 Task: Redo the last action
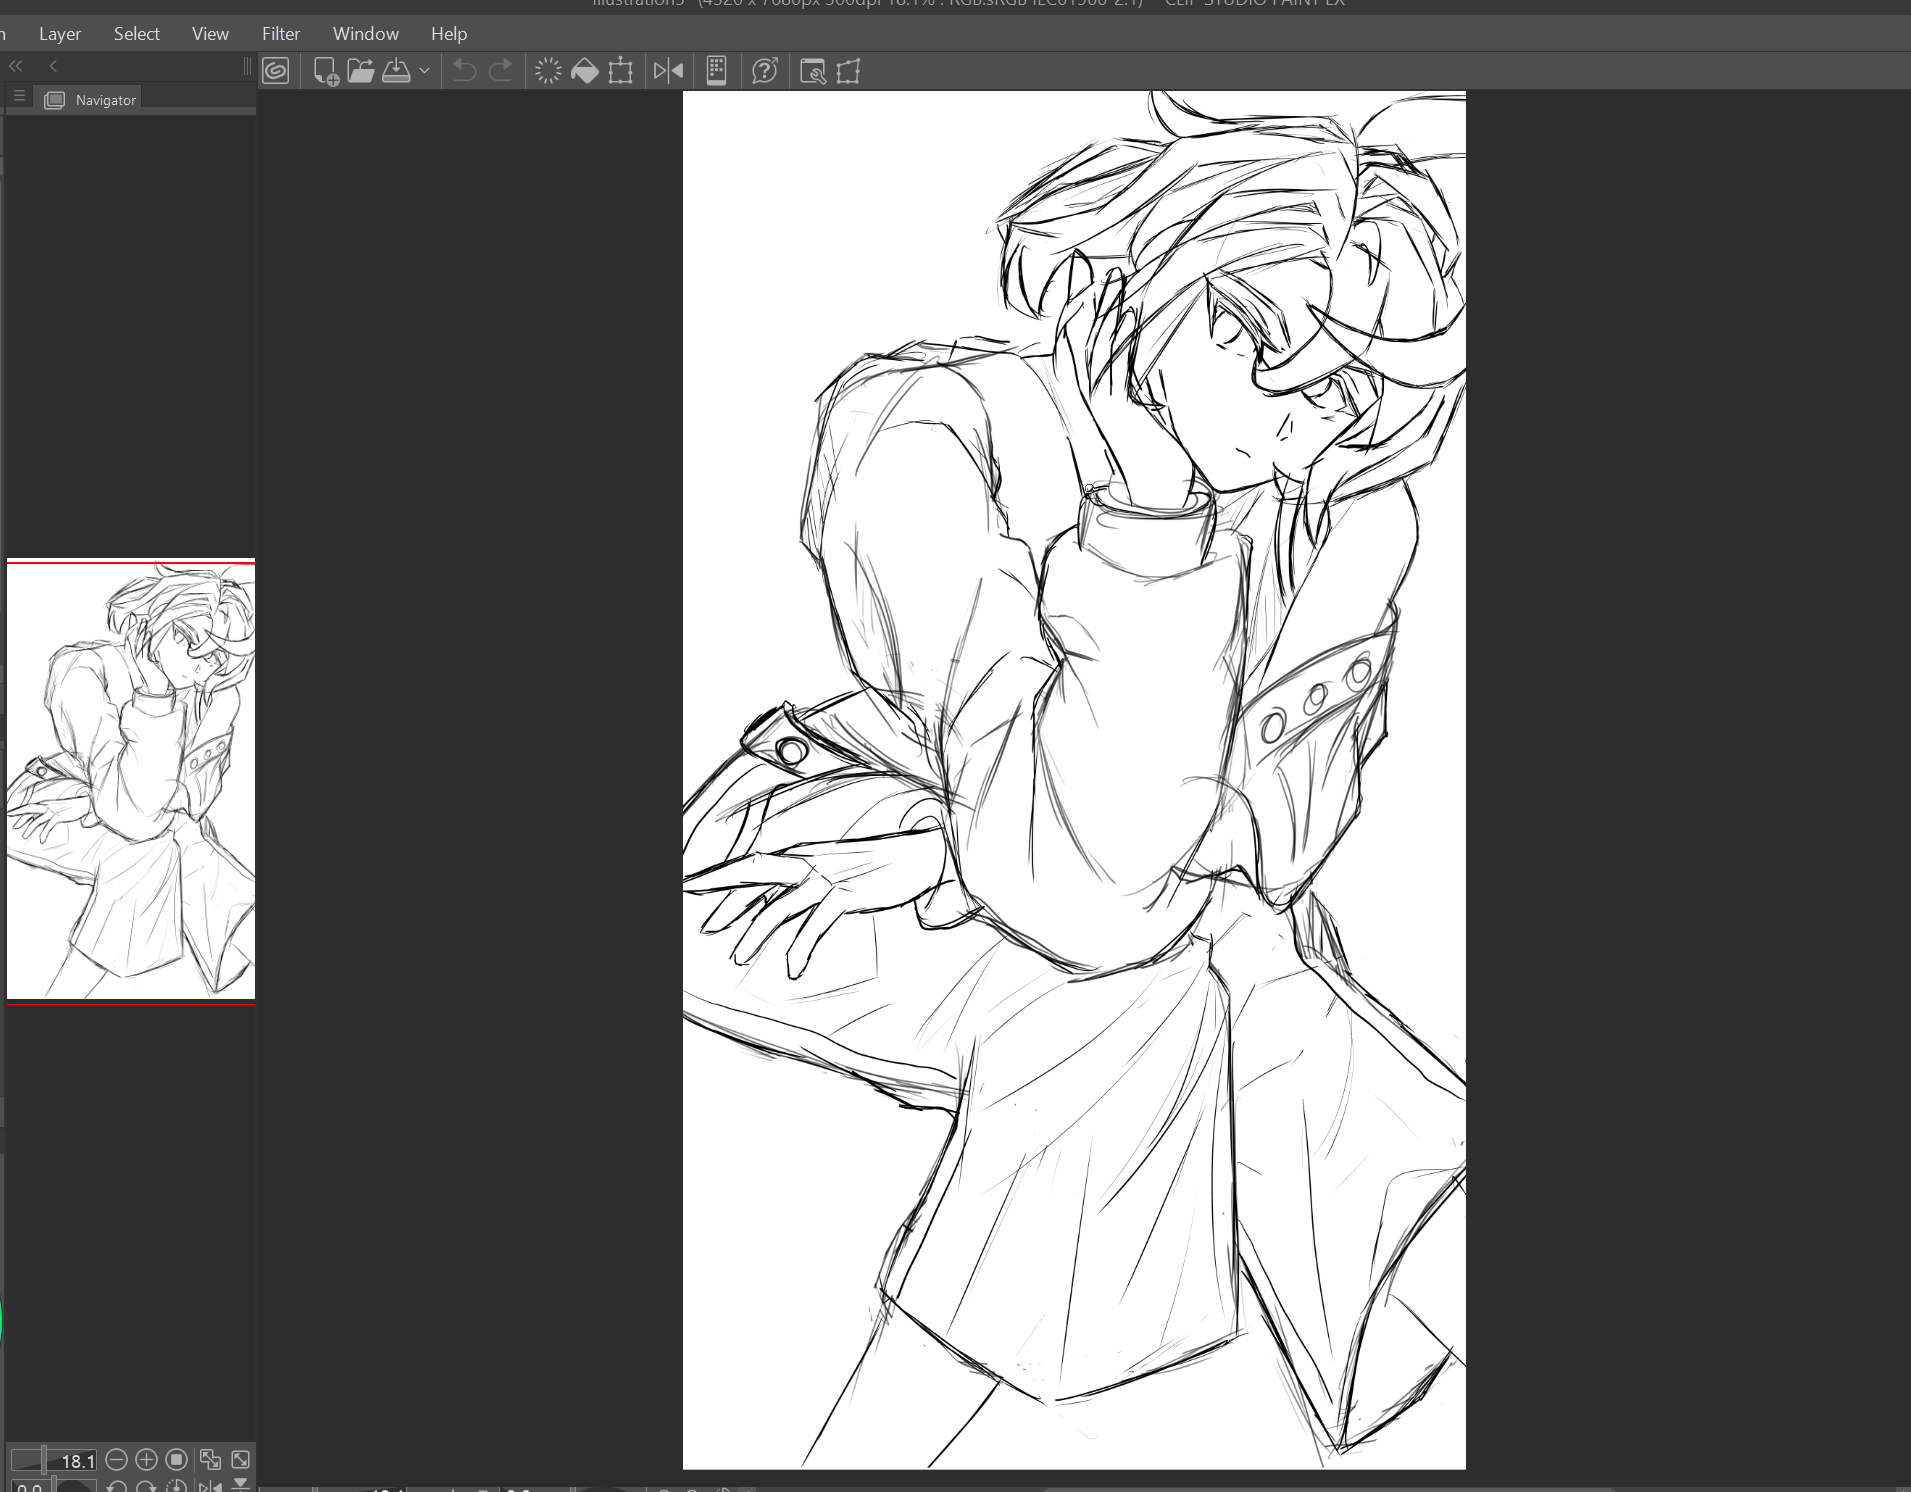click(x=500, y=71)
